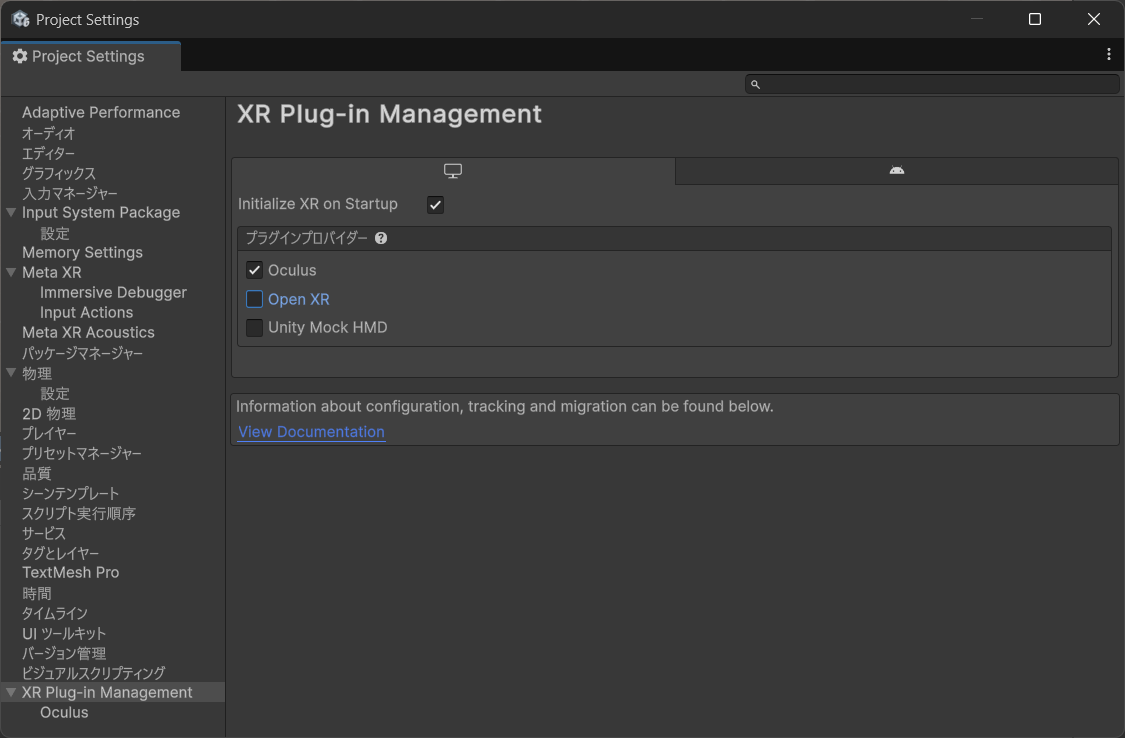Click the Open XR label link
1125x738 pixels.
click(298, 299)
